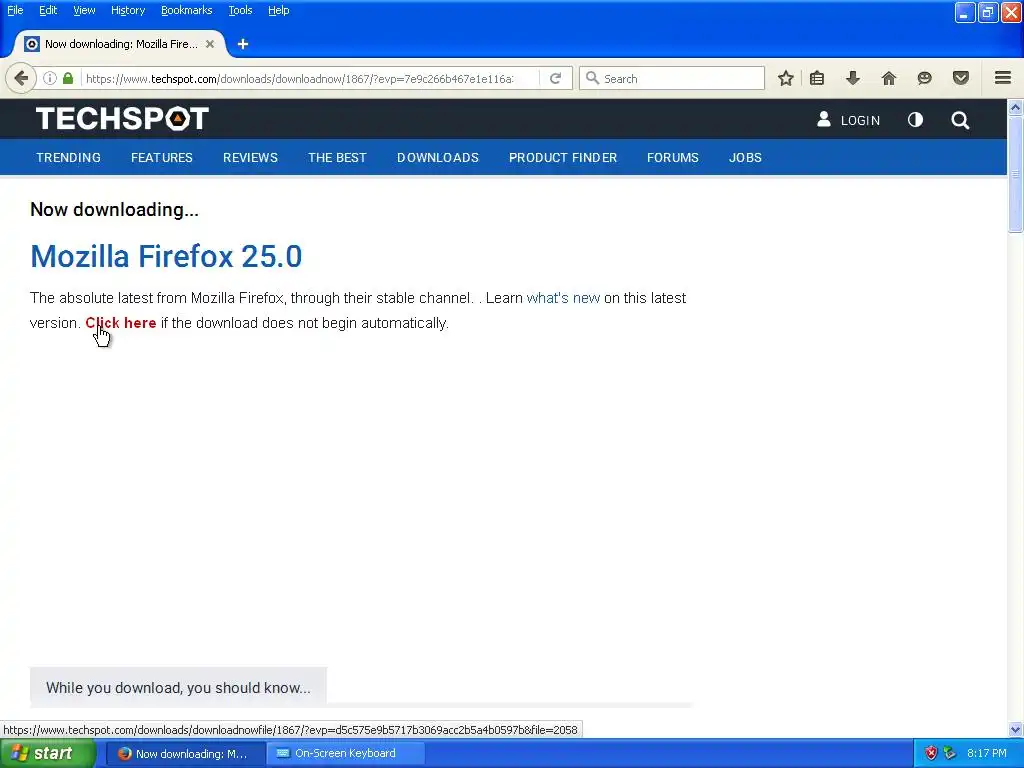Click the TechSpot user login icon
This screenshot has width=1024, height=768.
(x=824, y=119)
